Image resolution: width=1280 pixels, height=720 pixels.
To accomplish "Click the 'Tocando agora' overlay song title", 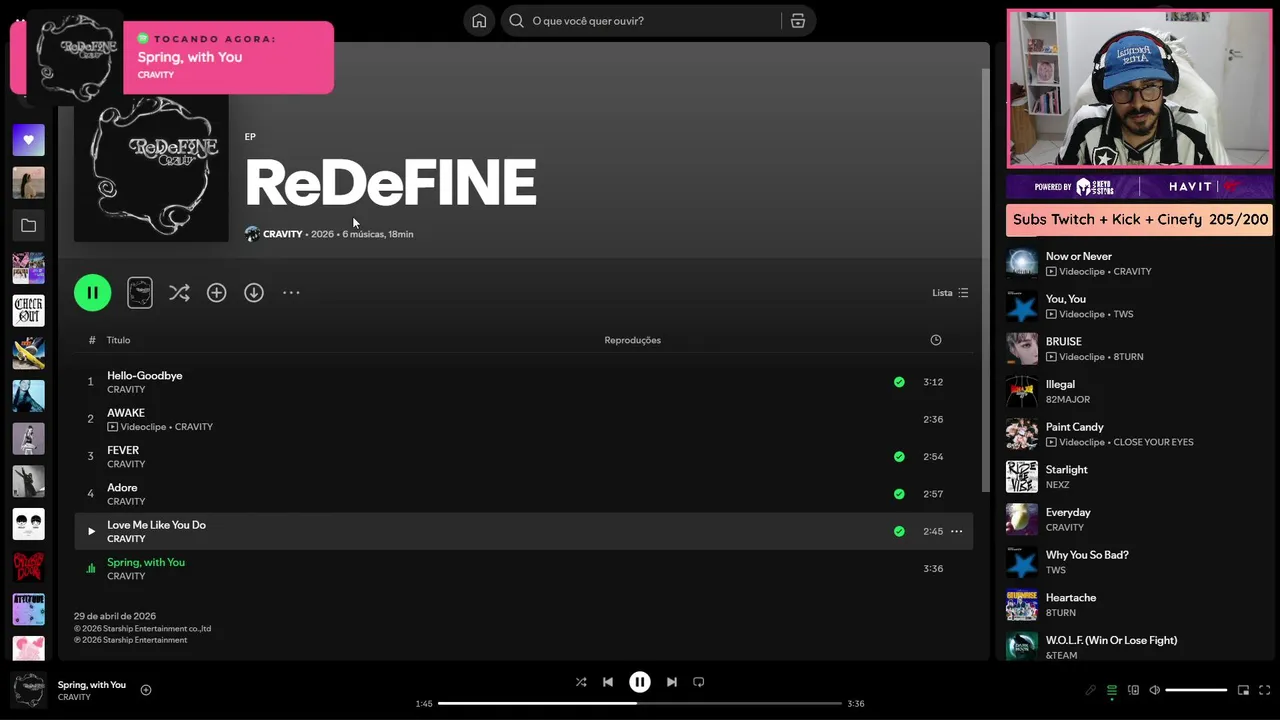I will click(x=190, y=57).
